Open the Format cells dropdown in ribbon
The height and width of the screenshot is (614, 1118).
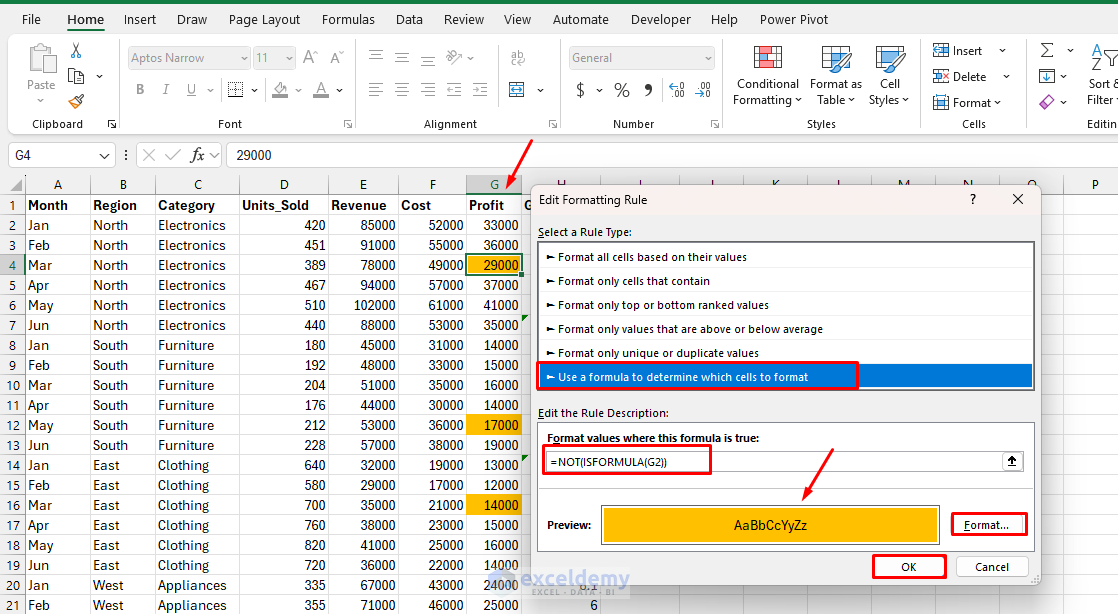[967, 103]
